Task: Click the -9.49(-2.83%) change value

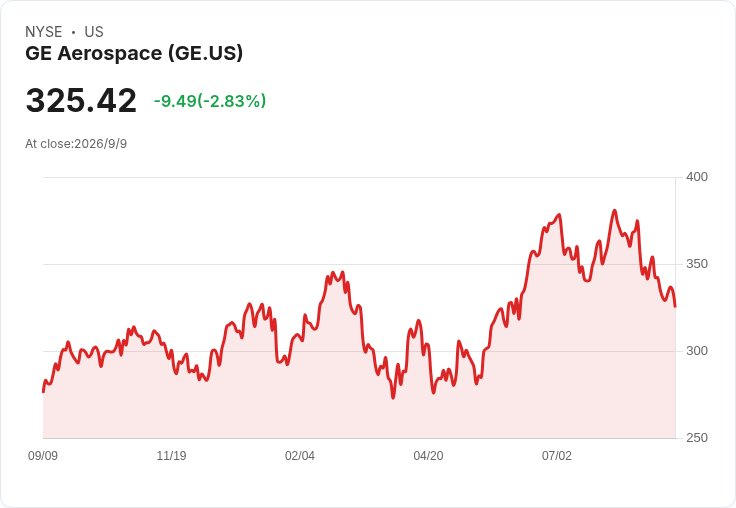Action: [x=210, y=100]
